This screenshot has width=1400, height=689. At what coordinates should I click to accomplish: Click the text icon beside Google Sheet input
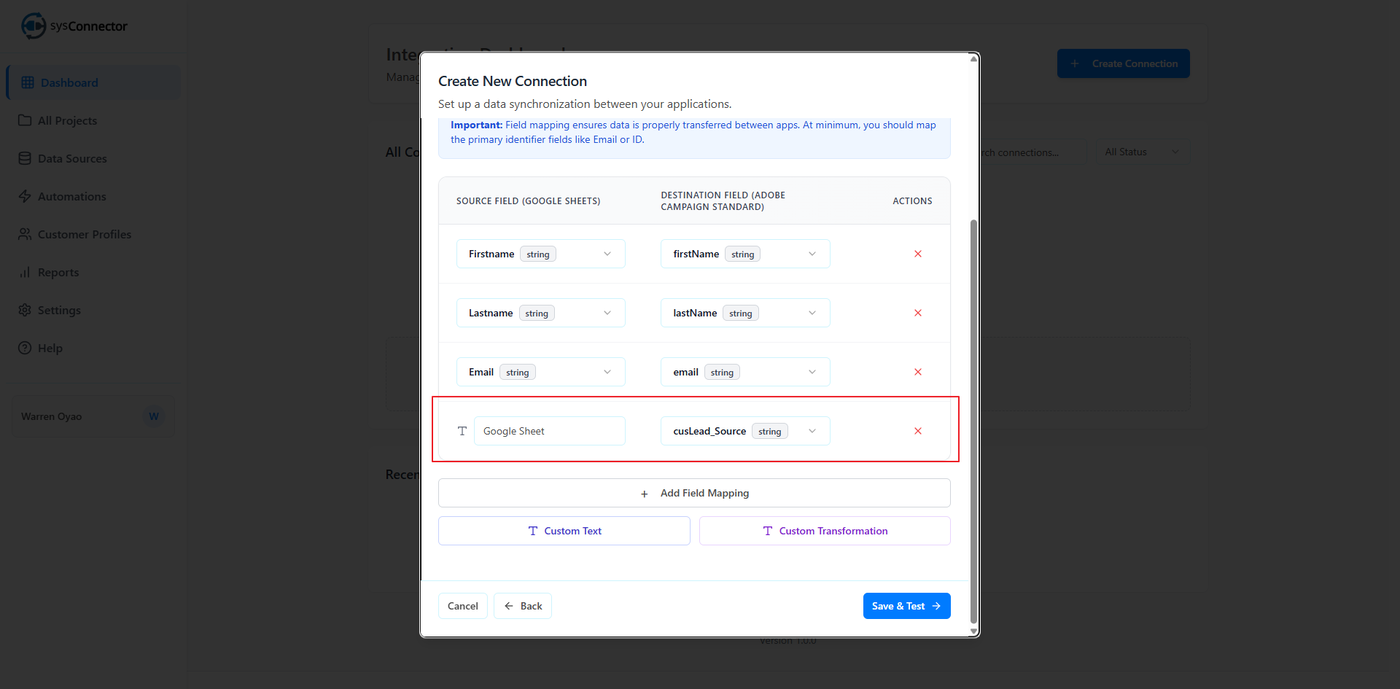pyautogui.click(x=462, y=431)
